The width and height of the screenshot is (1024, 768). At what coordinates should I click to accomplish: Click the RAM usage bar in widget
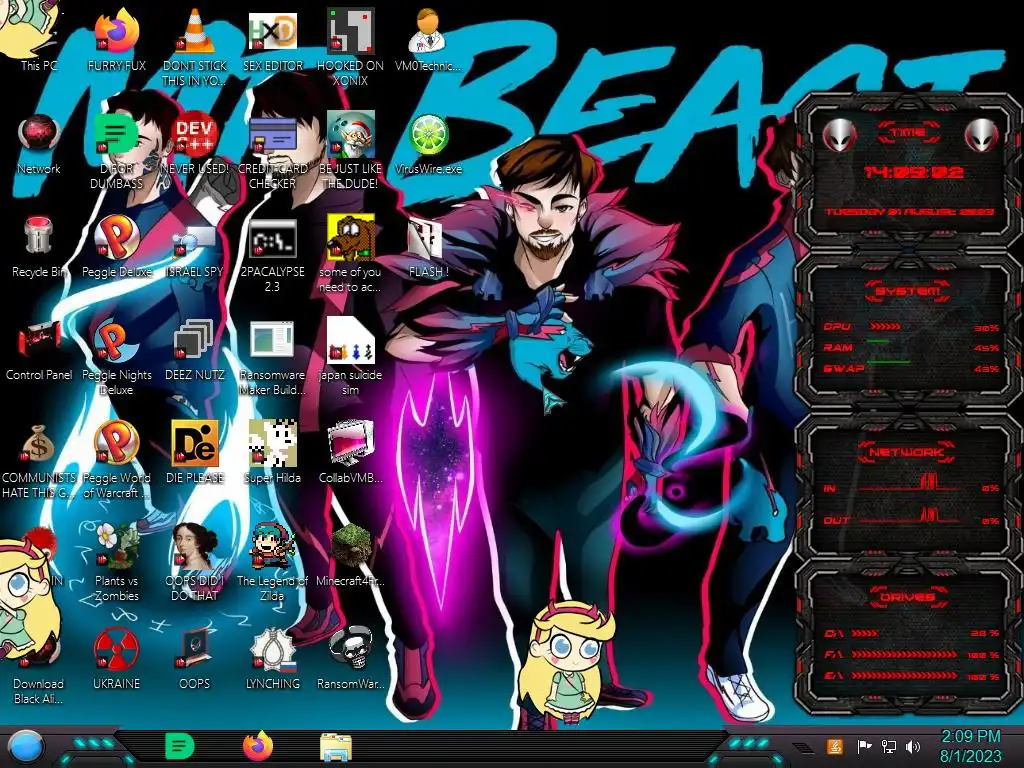[x=878, y=342]
